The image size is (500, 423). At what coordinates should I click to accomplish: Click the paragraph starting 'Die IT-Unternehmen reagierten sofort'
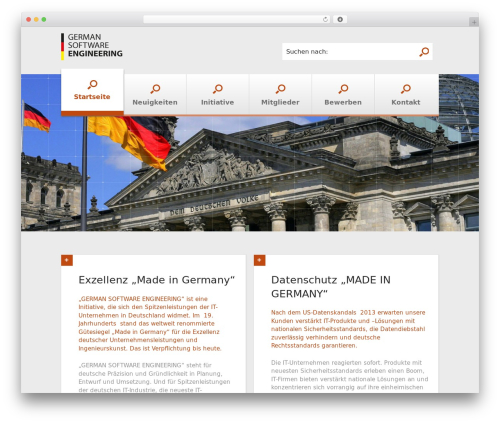349,375
